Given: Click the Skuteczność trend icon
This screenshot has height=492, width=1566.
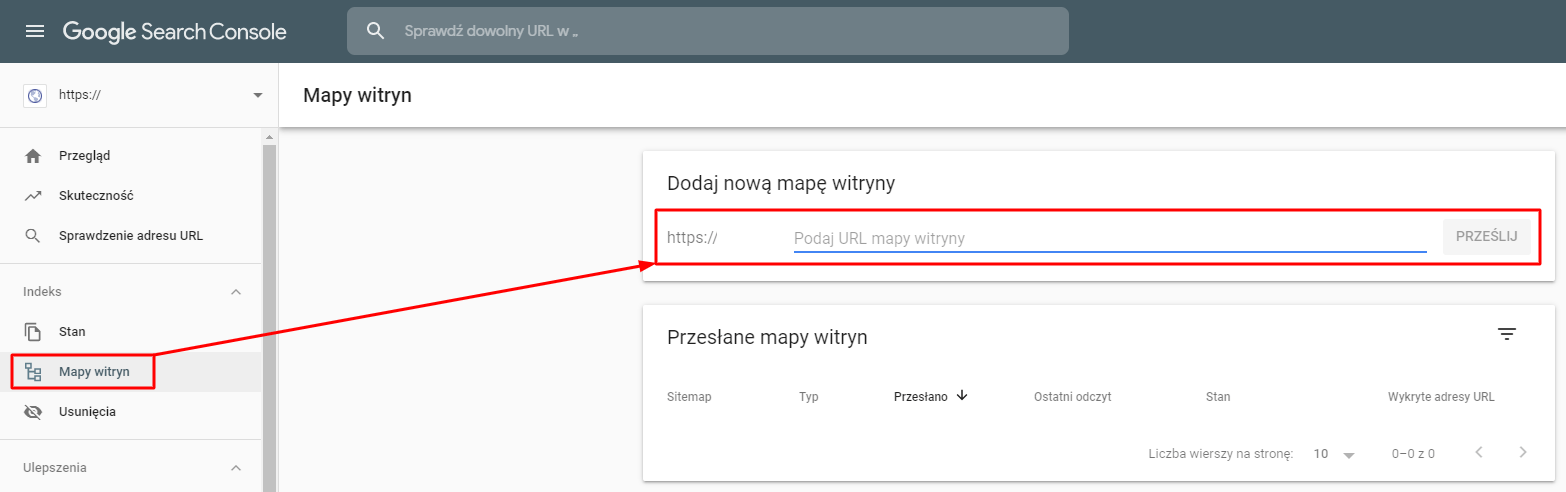Looking at the screenshot, I should (33, 196).
